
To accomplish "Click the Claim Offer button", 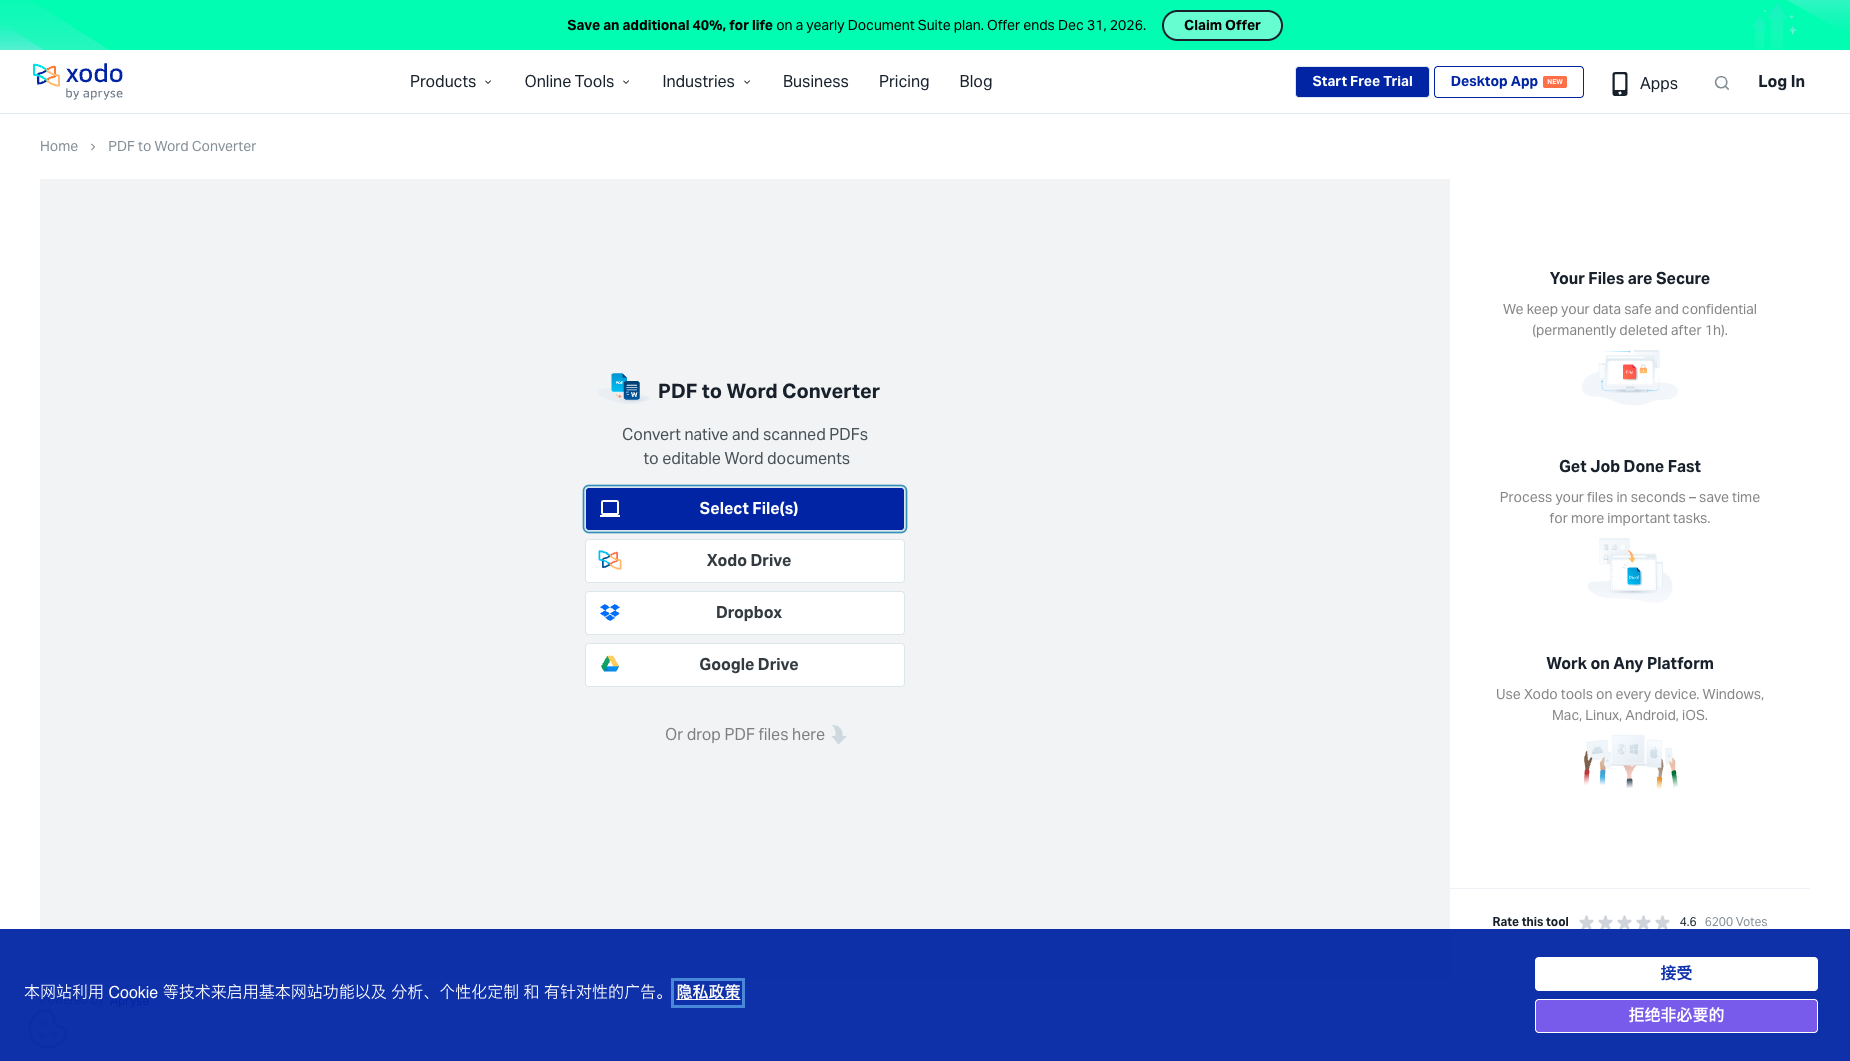I will (x=1222, y=25).
